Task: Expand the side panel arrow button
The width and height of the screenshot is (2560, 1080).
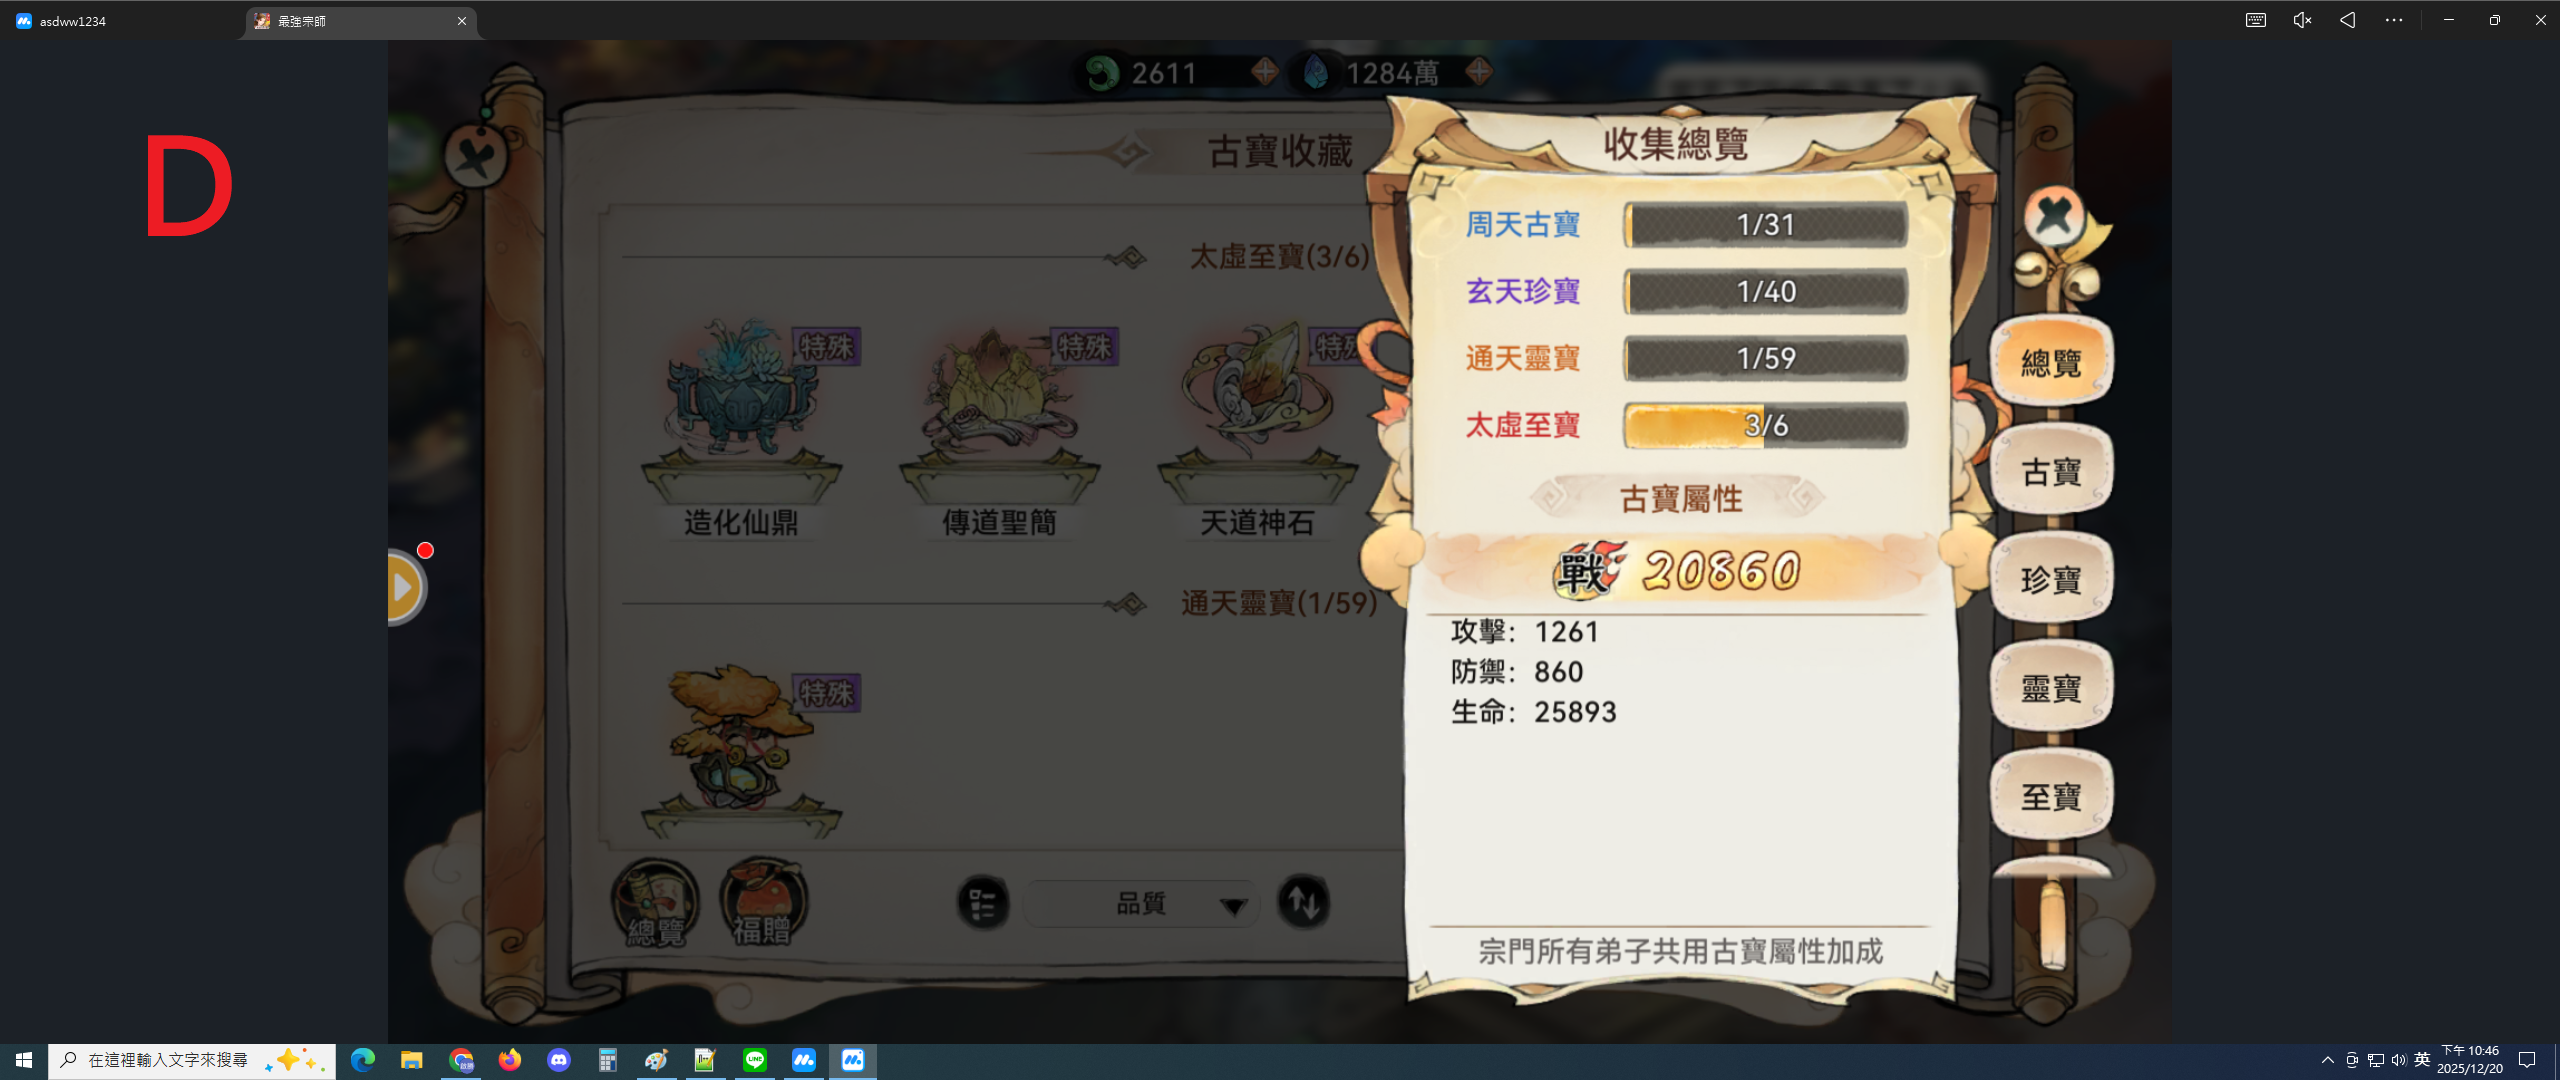Action: 406,587
